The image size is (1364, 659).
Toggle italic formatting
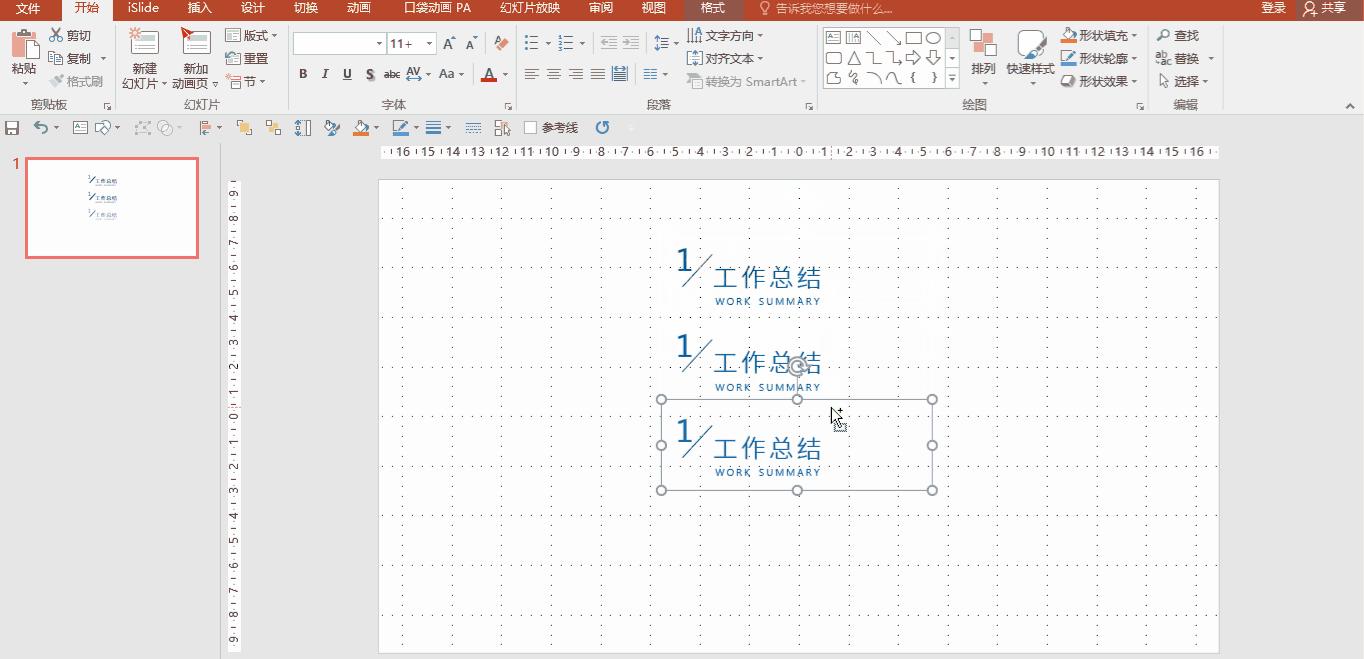325,74
